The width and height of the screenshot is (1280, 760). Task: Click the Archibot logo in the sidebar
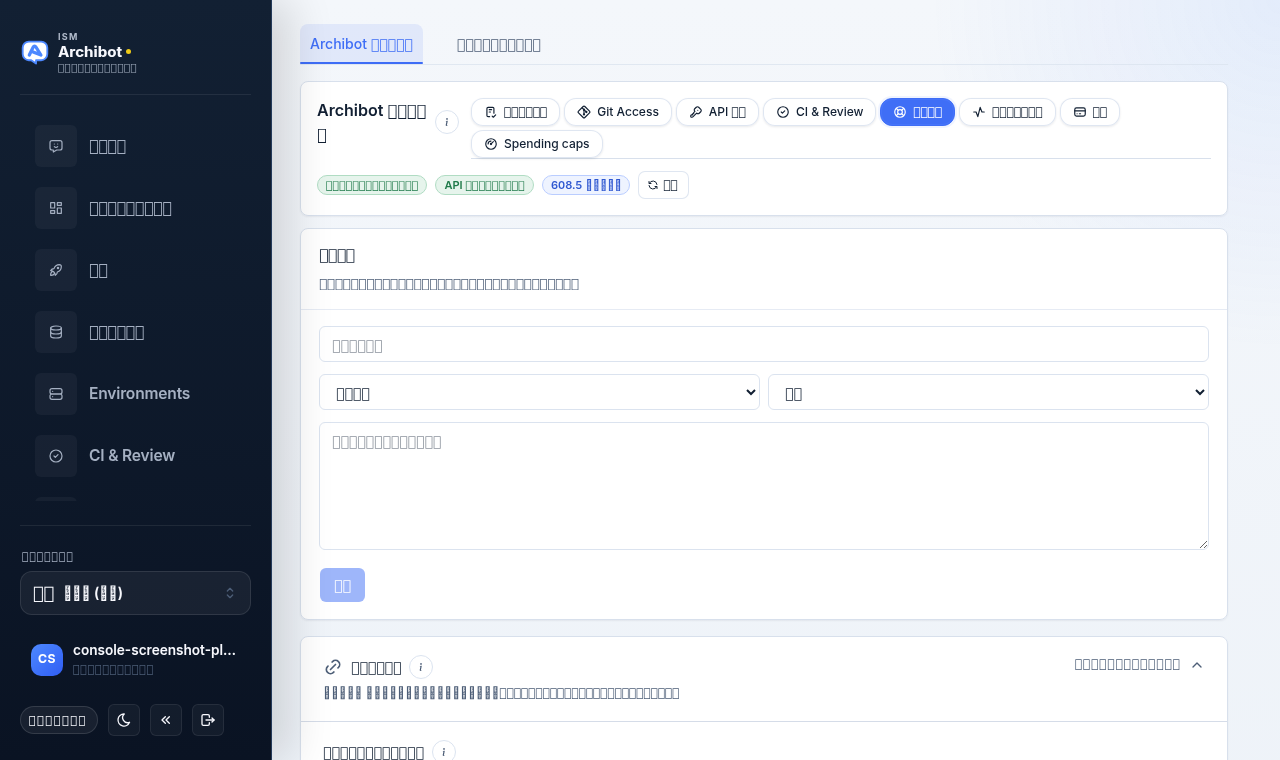coord(35,52)
